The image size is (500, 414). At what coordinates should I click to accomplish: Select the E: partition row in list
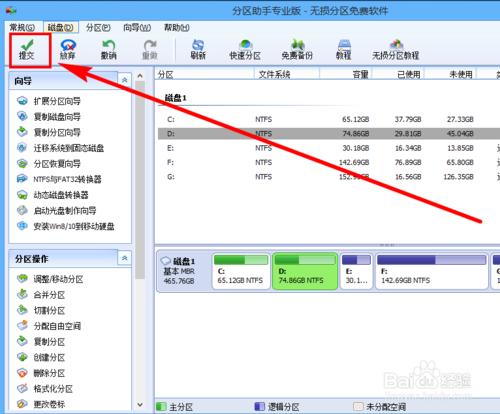[x=329, y=148]
